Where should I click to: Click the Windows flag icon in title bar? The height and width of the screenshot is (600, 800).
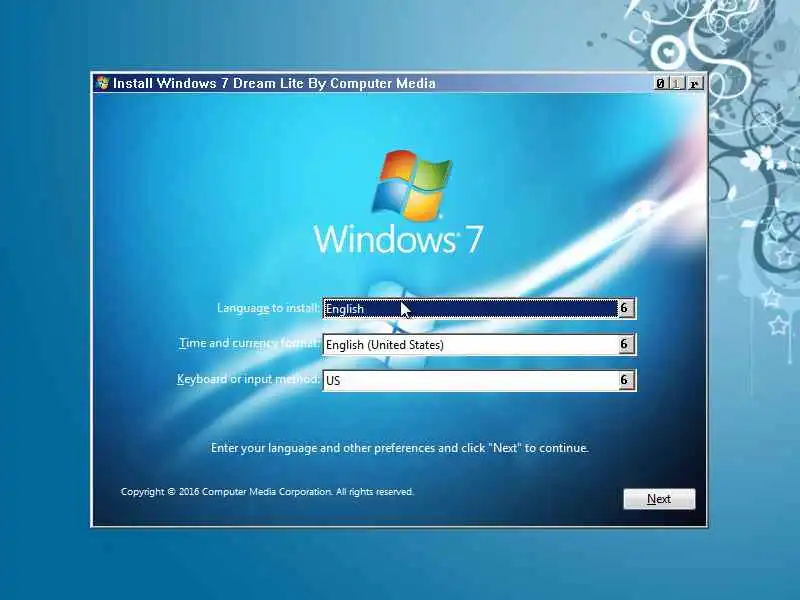103,83
